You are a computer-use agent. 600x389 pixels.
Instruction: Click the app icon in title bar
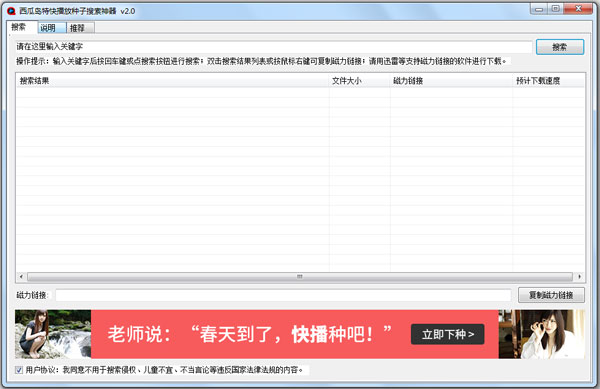coord(11,11)
